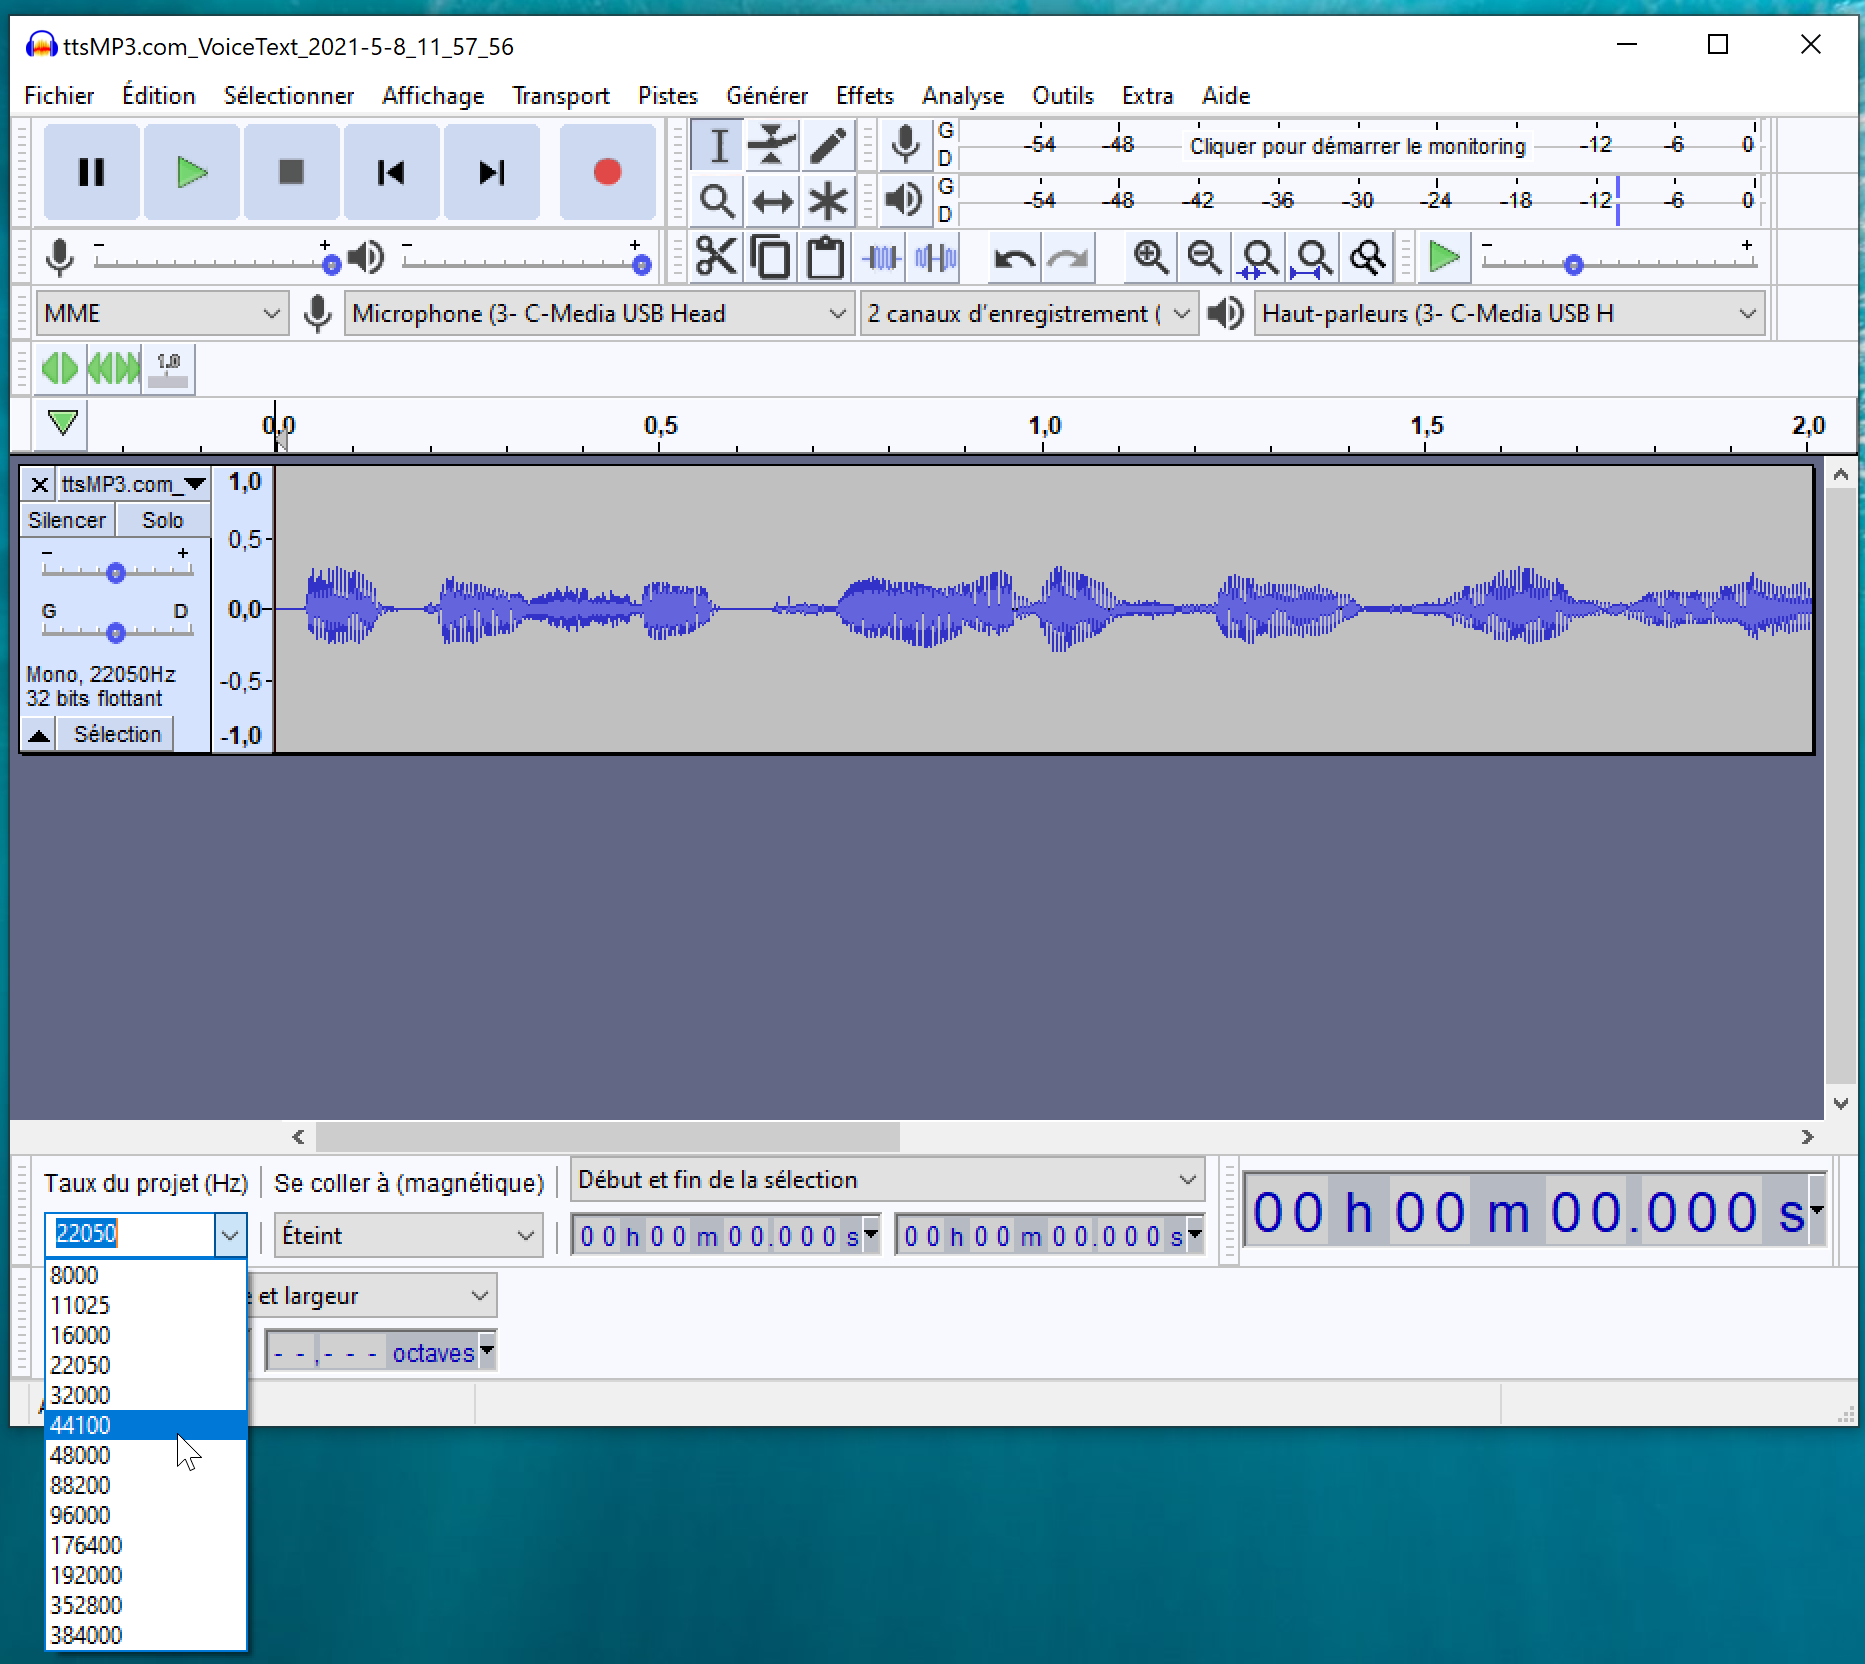The width and height of the screenshot is (1865, 1664).
Task: Enable Solo on the ttsMP3.com track
Action: 163,519
